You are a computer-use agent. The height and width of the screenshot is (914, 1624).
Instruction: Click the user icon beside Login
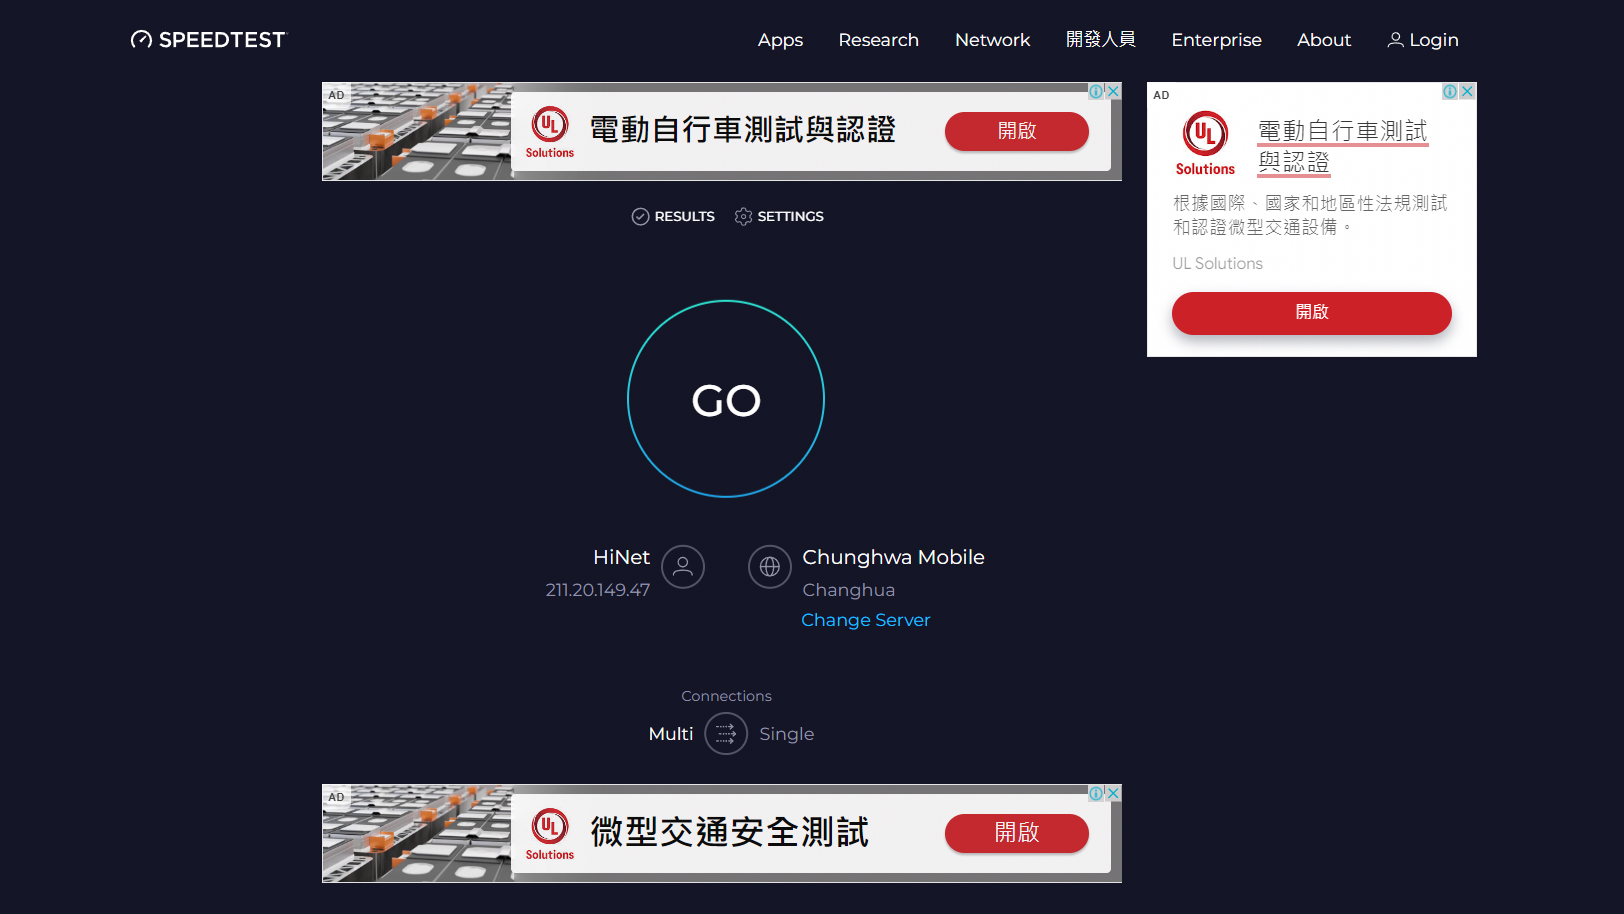(1395, 40)
